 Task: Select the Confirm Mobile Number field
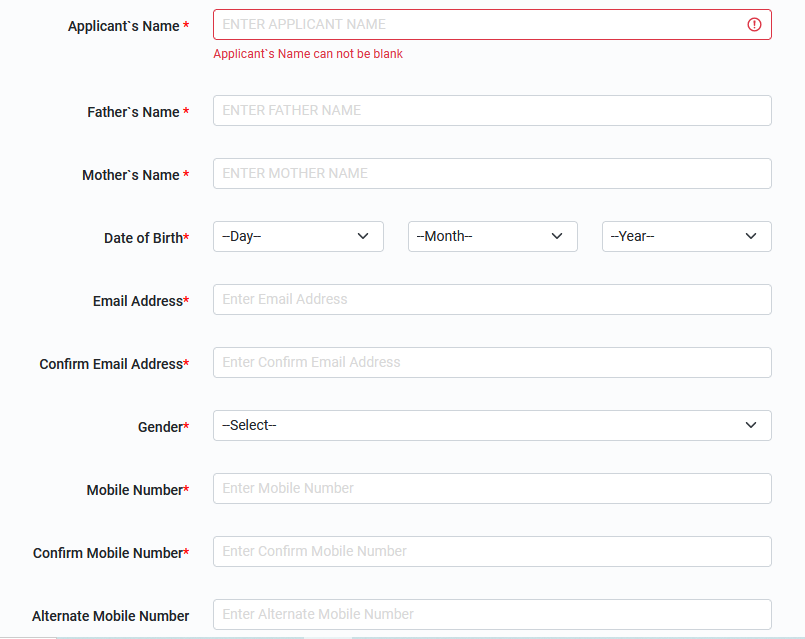pyautogui.click(x=492, y=552)
